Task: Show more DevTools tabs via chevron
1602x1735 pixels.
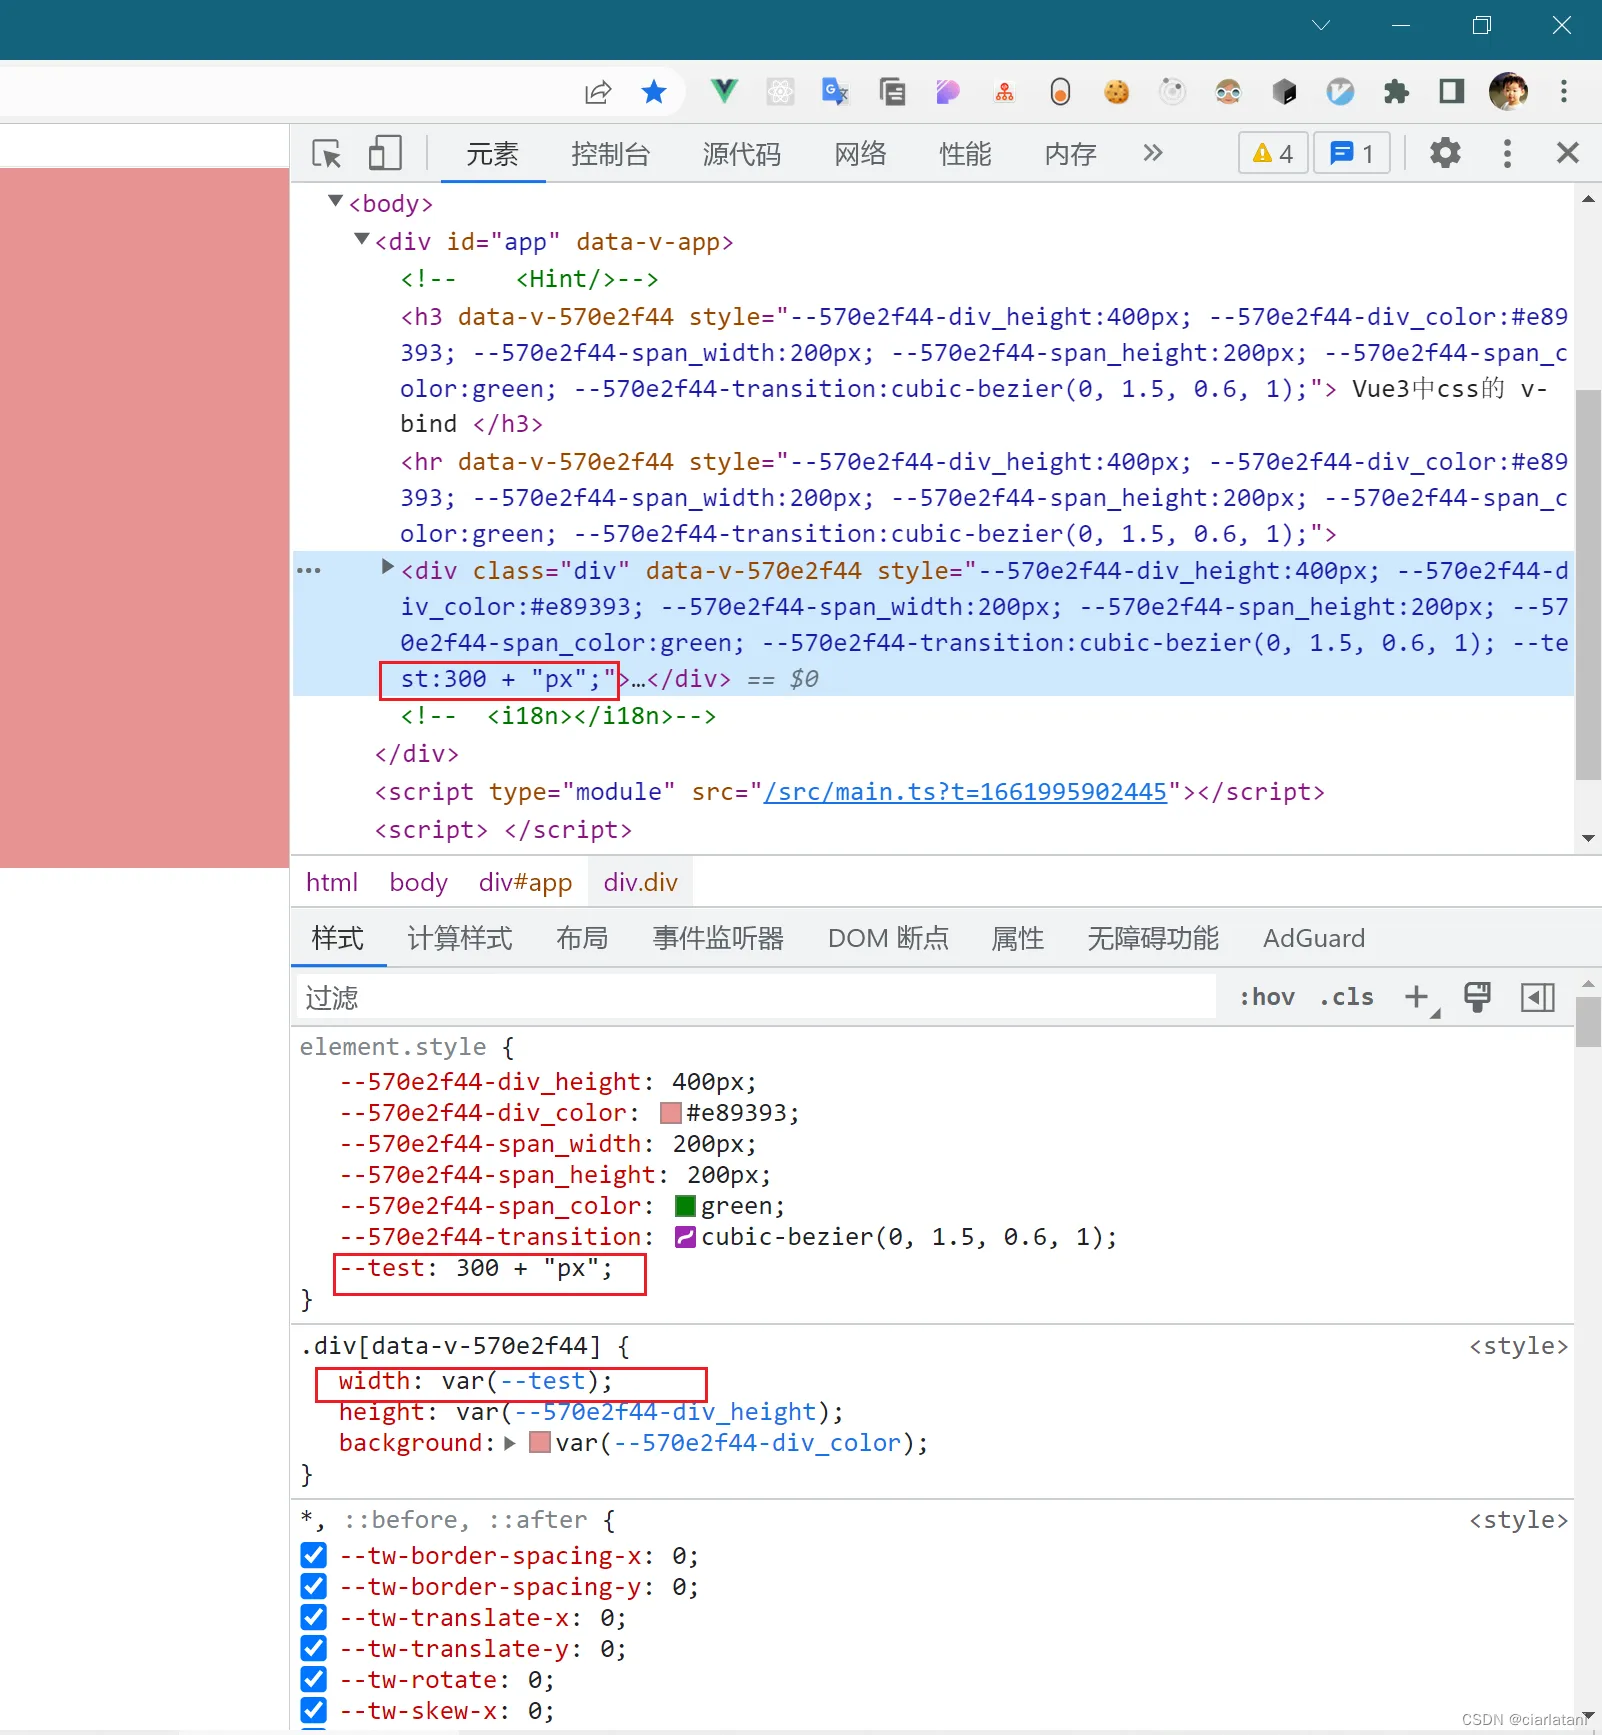Action: point(1152,153)
